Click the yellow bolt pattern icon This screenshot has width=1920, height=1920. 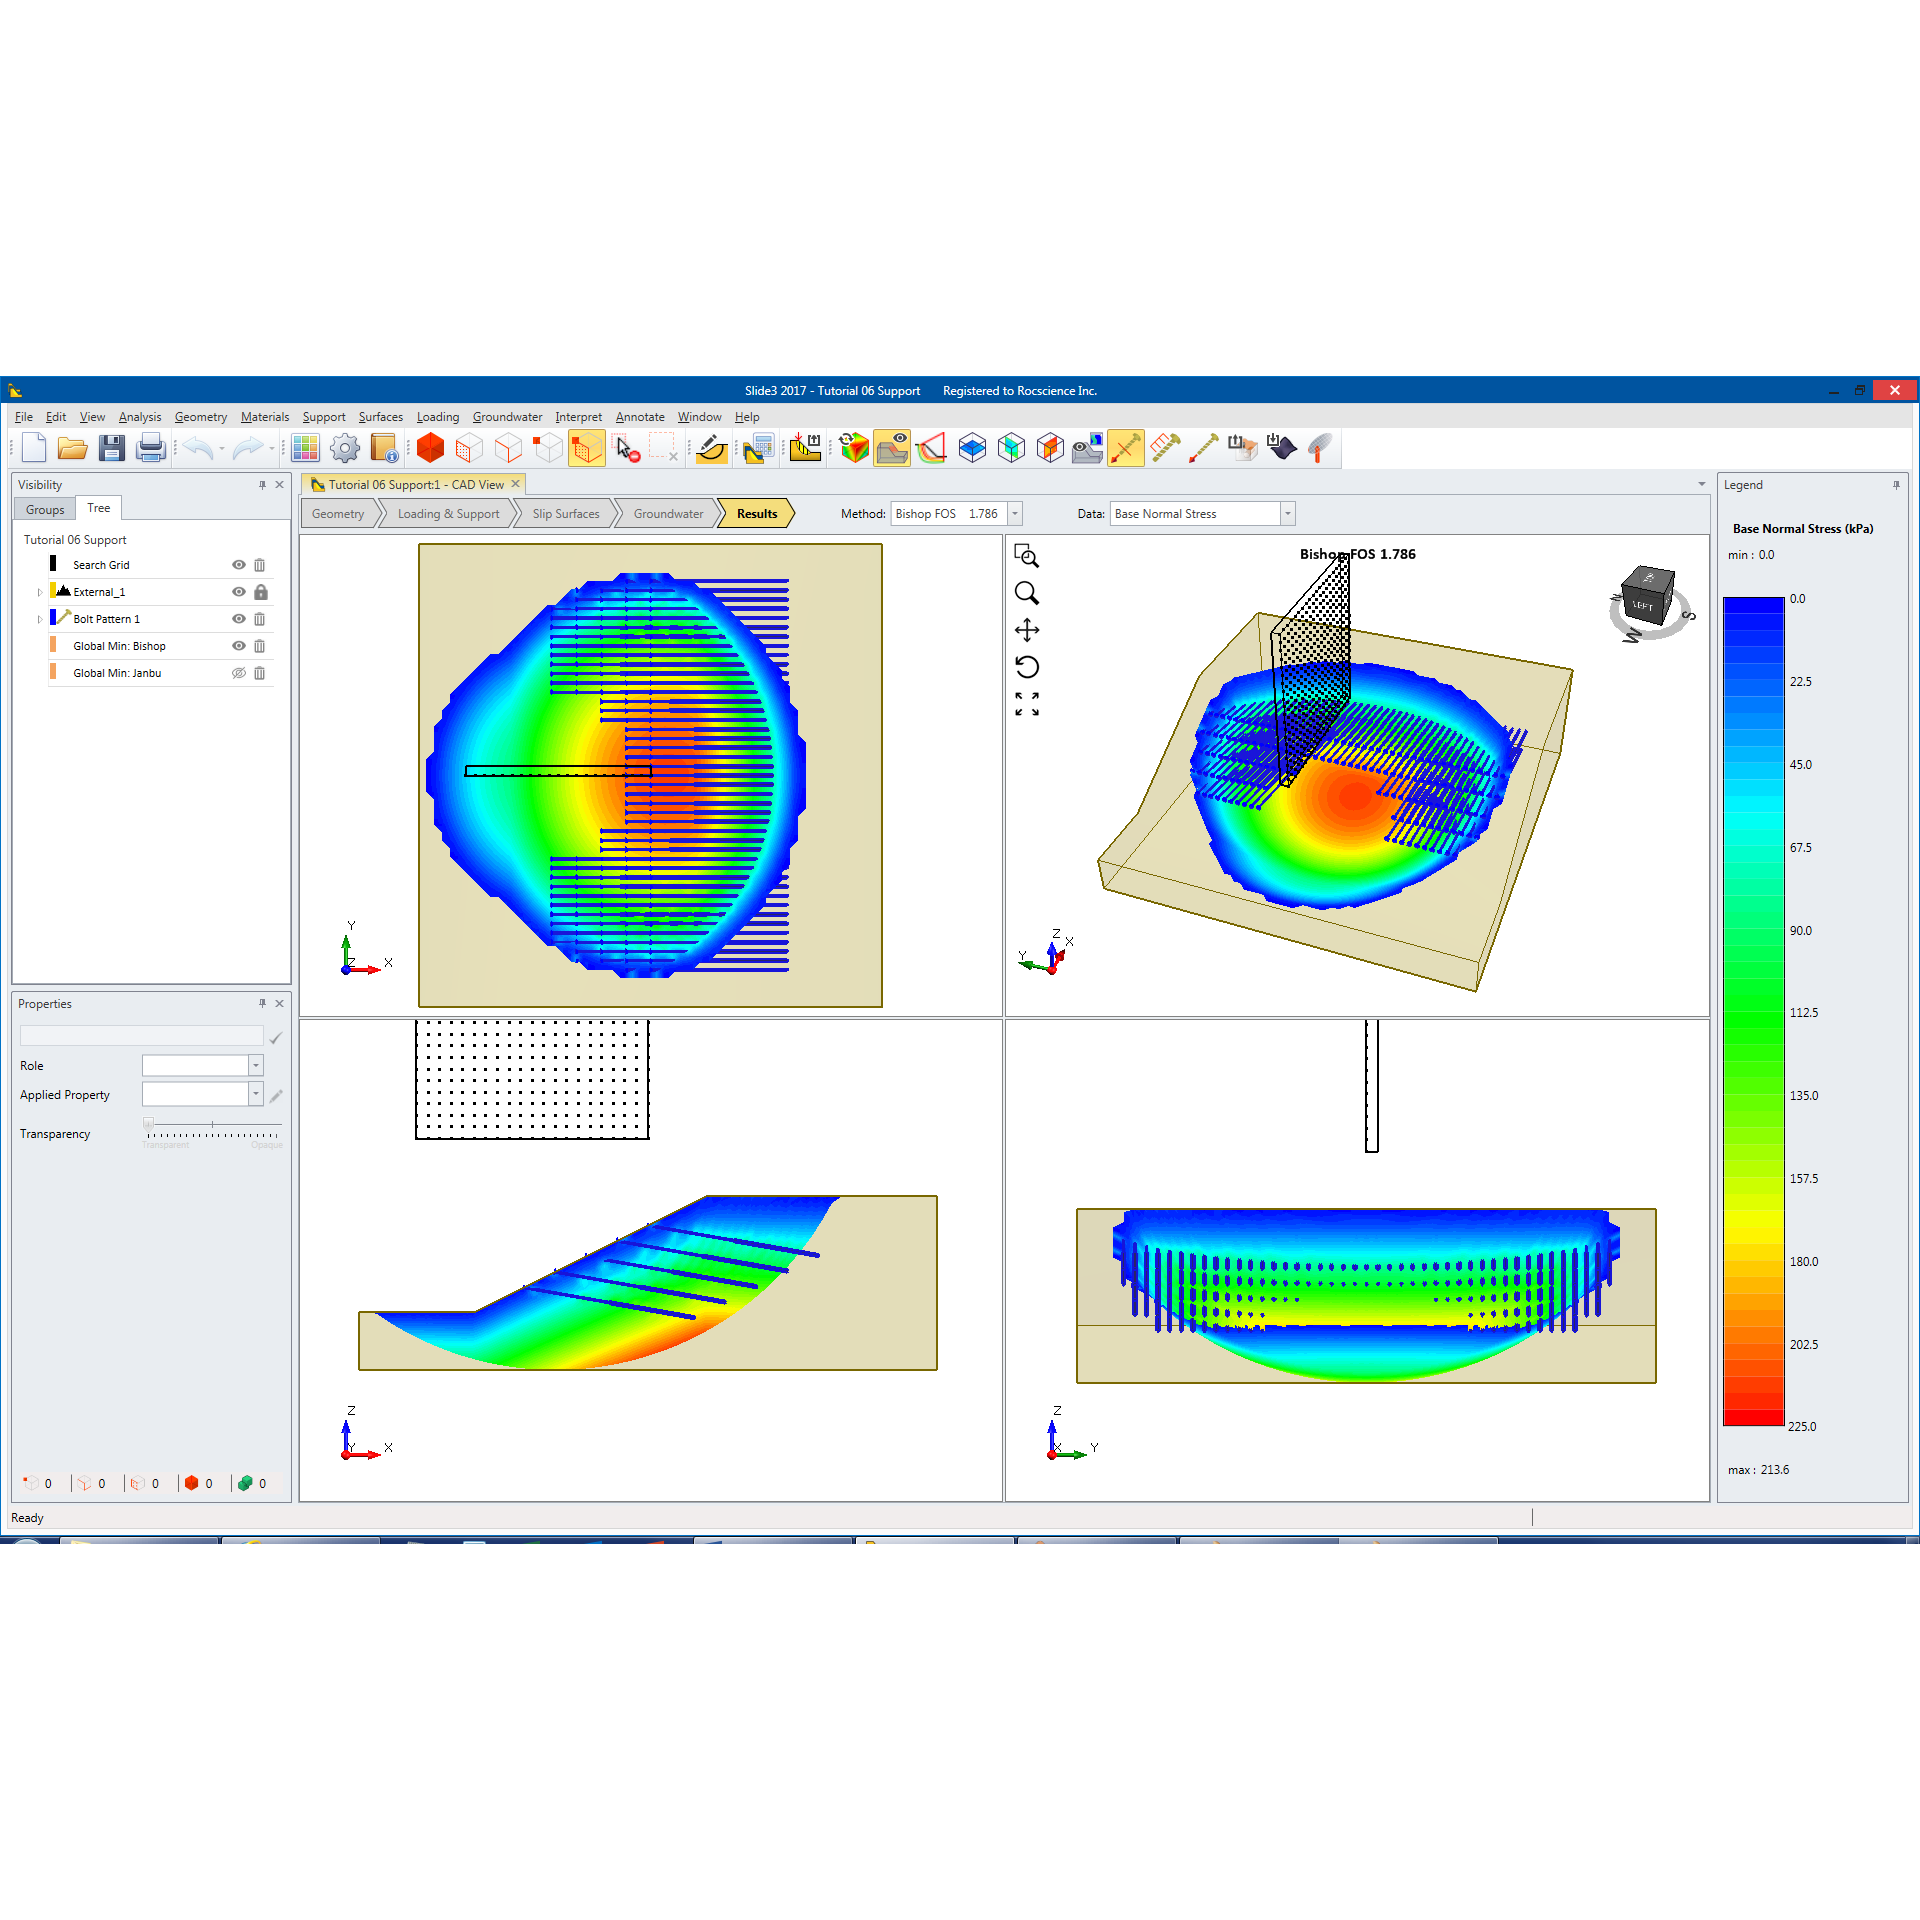tap(1165, 448)
